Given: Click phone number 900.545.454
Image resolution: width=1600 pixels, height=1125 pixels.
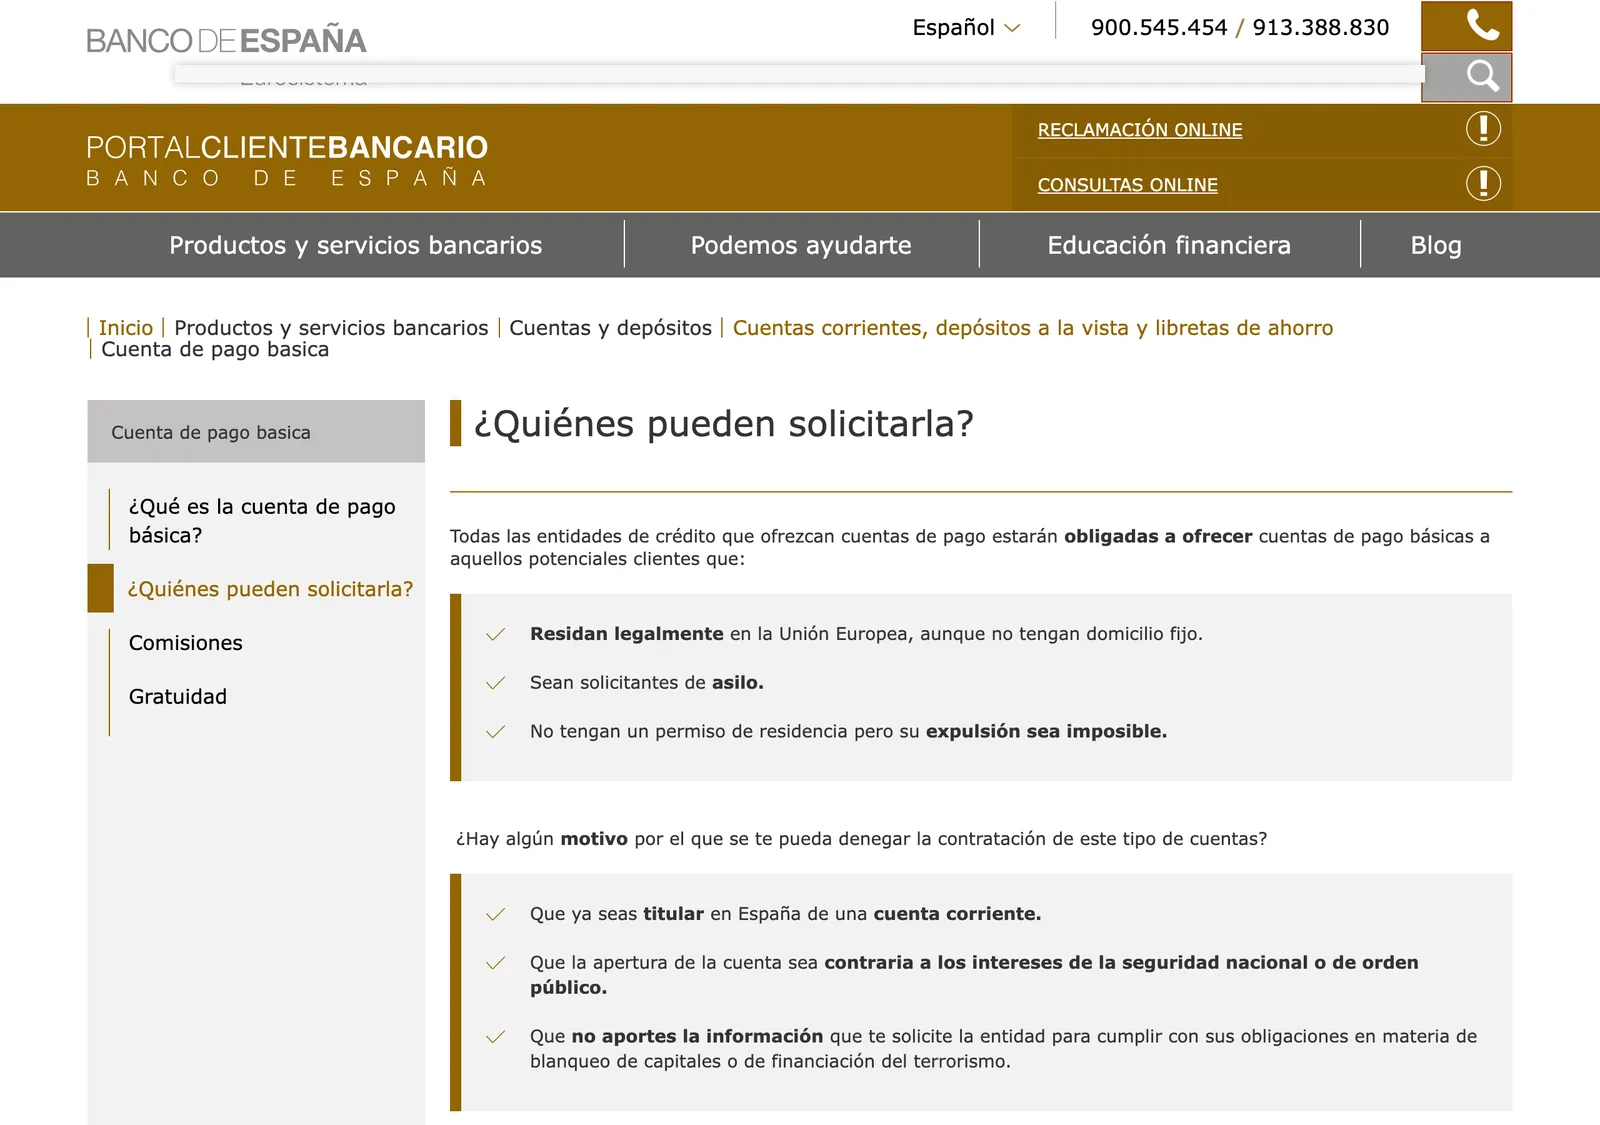Looking at the screenshot, I should 1159,27.
